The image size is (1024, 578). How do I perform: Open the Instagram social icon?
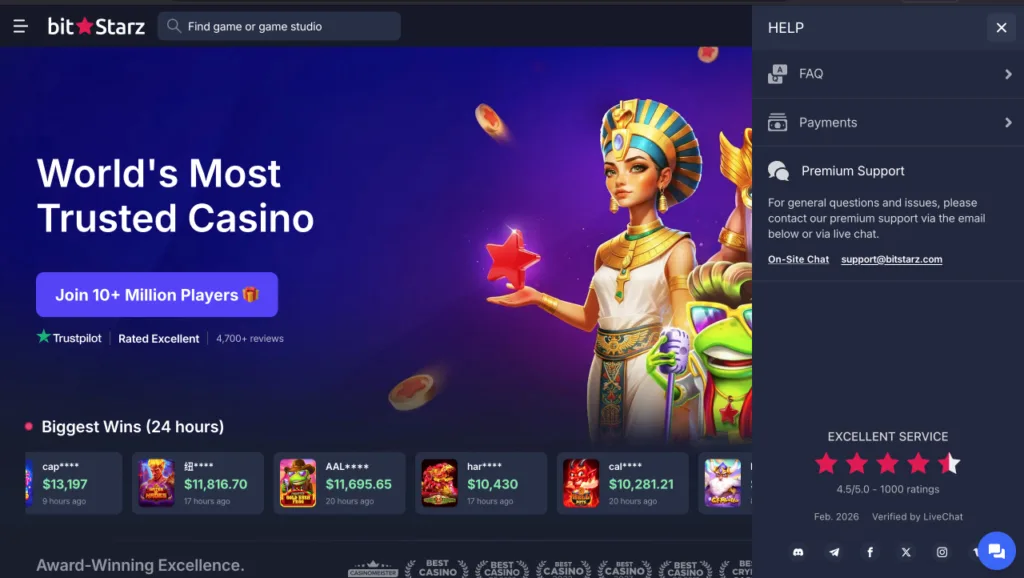pos(942,552)
